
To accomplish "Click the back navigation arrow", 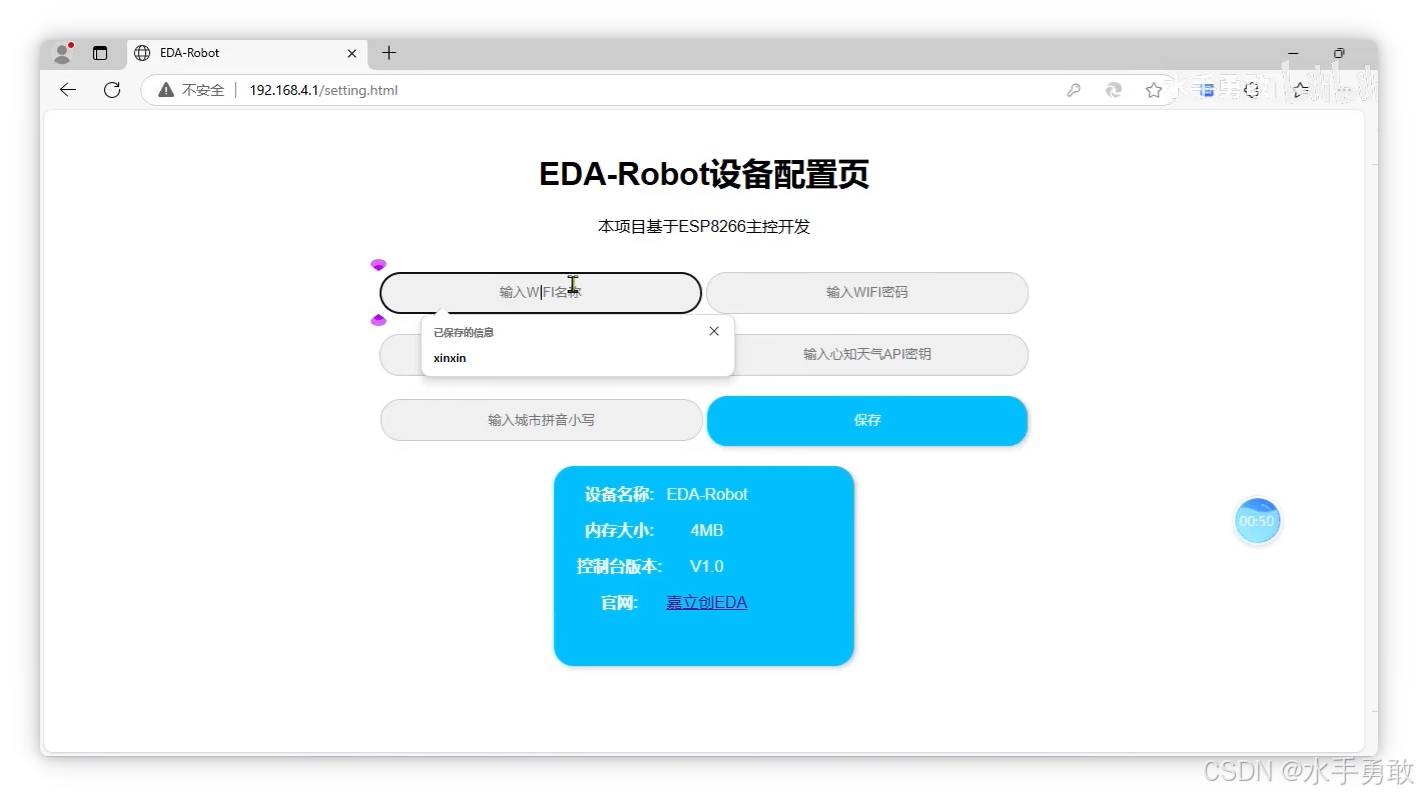I will (66, 89).
